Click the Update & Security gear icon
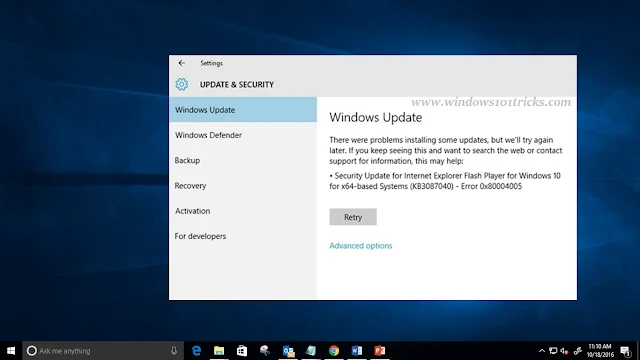Viewport: 640px width, 360px height. click(x=182, y=84)
